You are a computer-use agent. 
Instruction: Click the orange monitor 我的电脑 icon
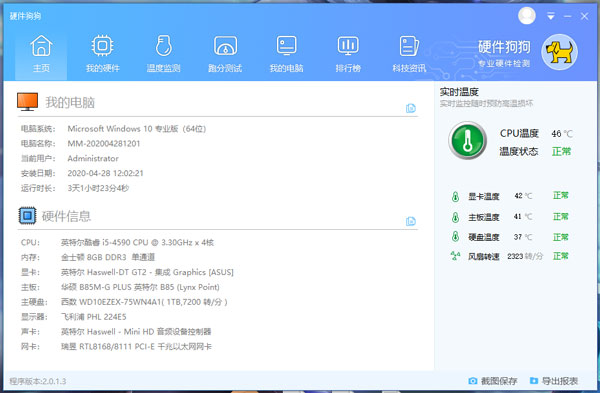pos(27,102)
